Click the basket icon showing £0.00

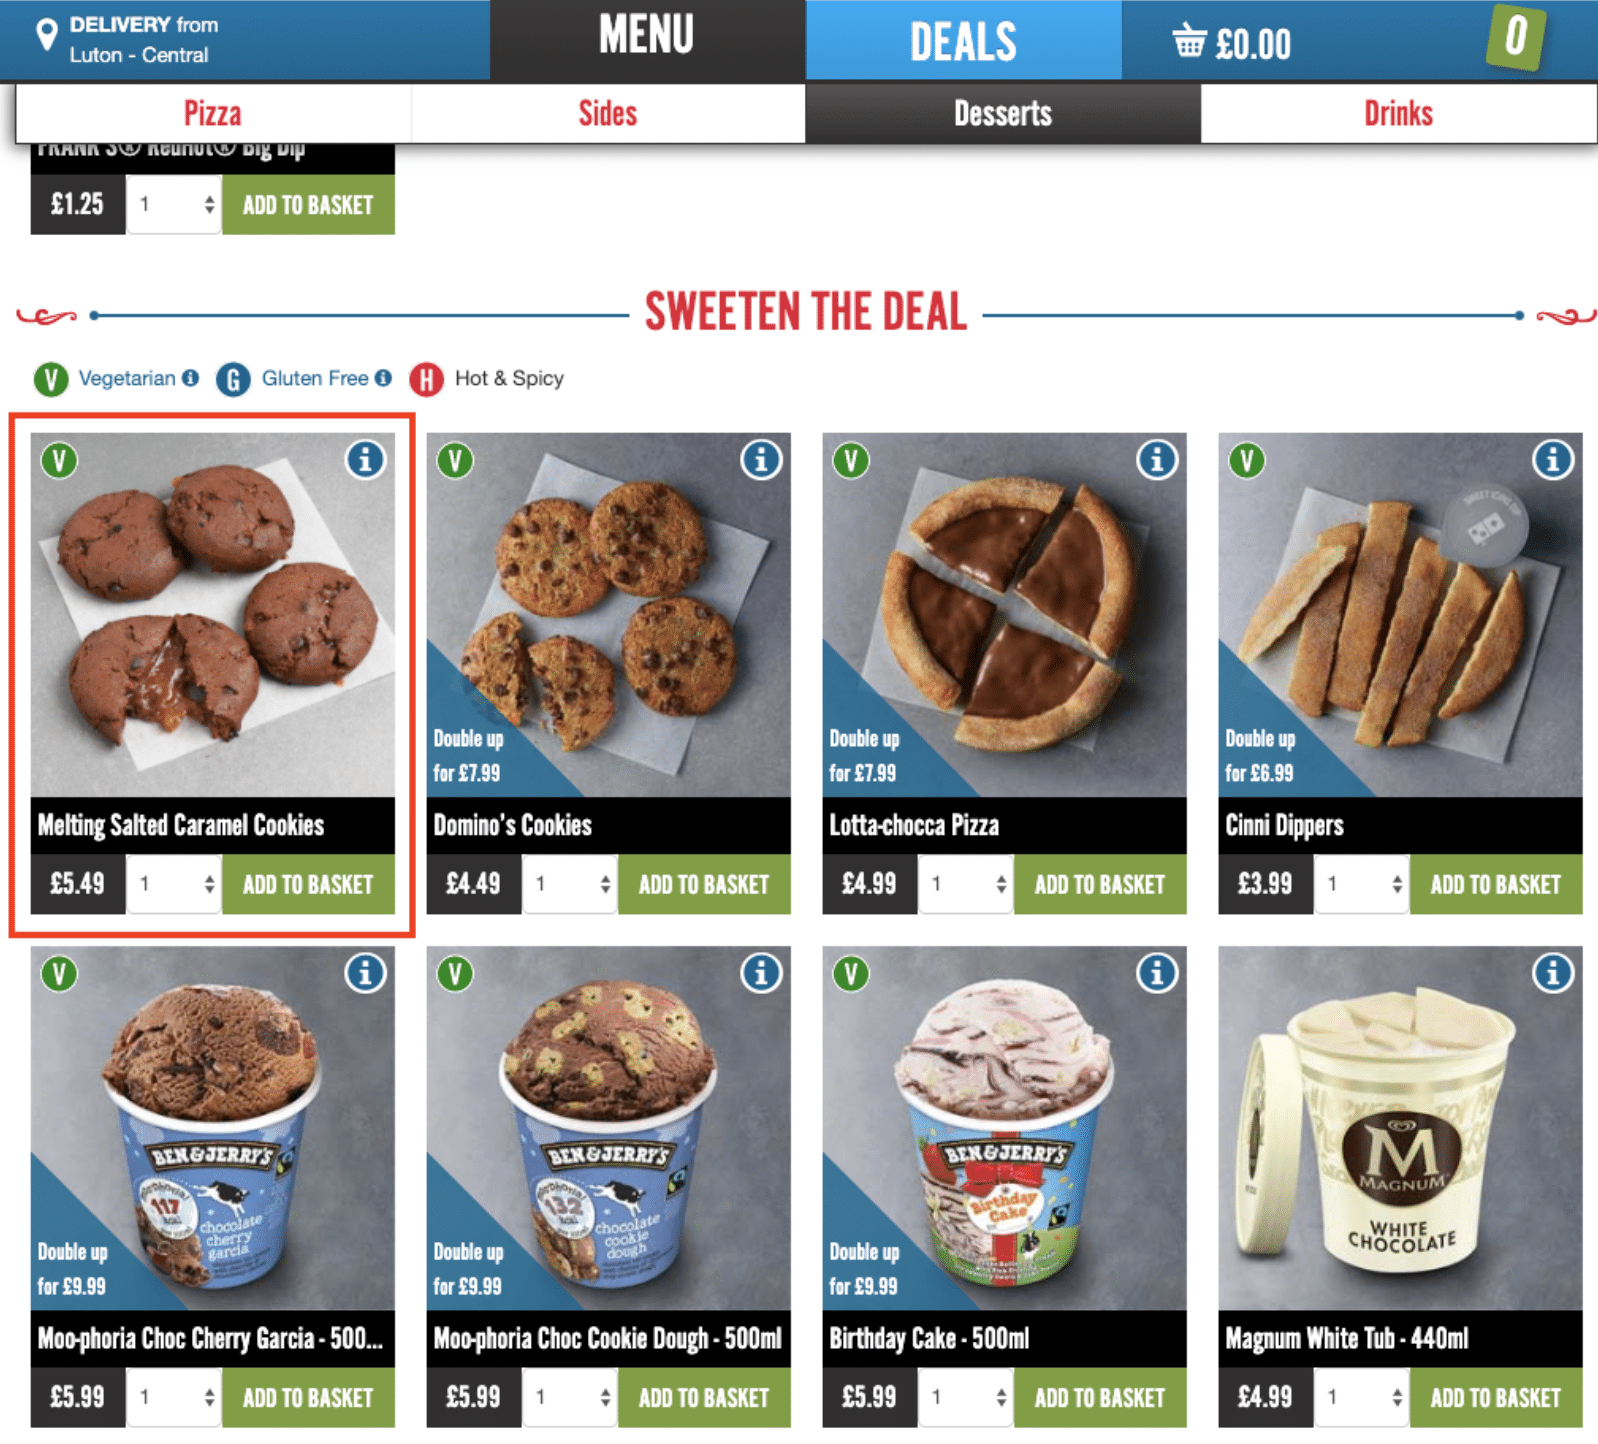click(1189, 42)
